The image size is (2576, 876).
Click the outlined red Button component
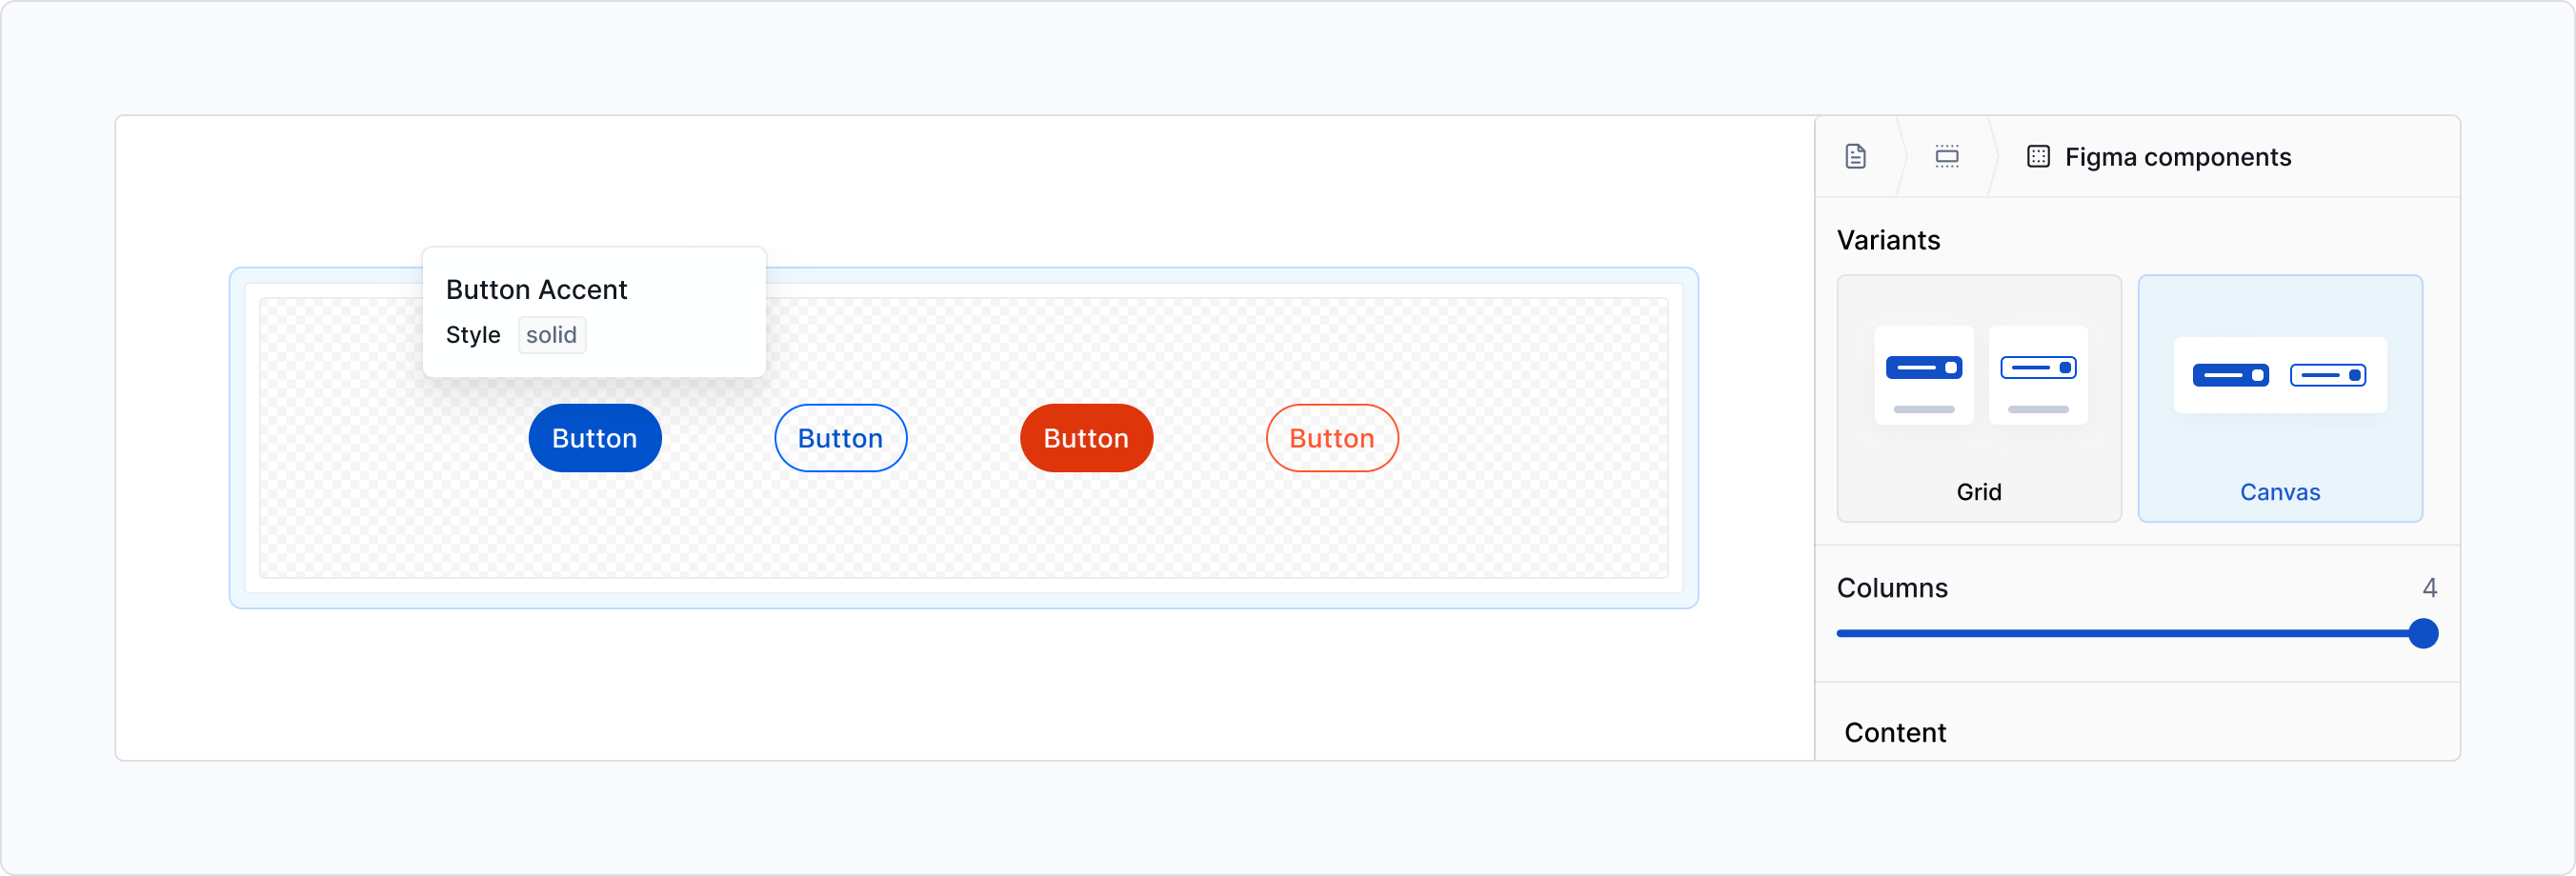coord(1331,438)
